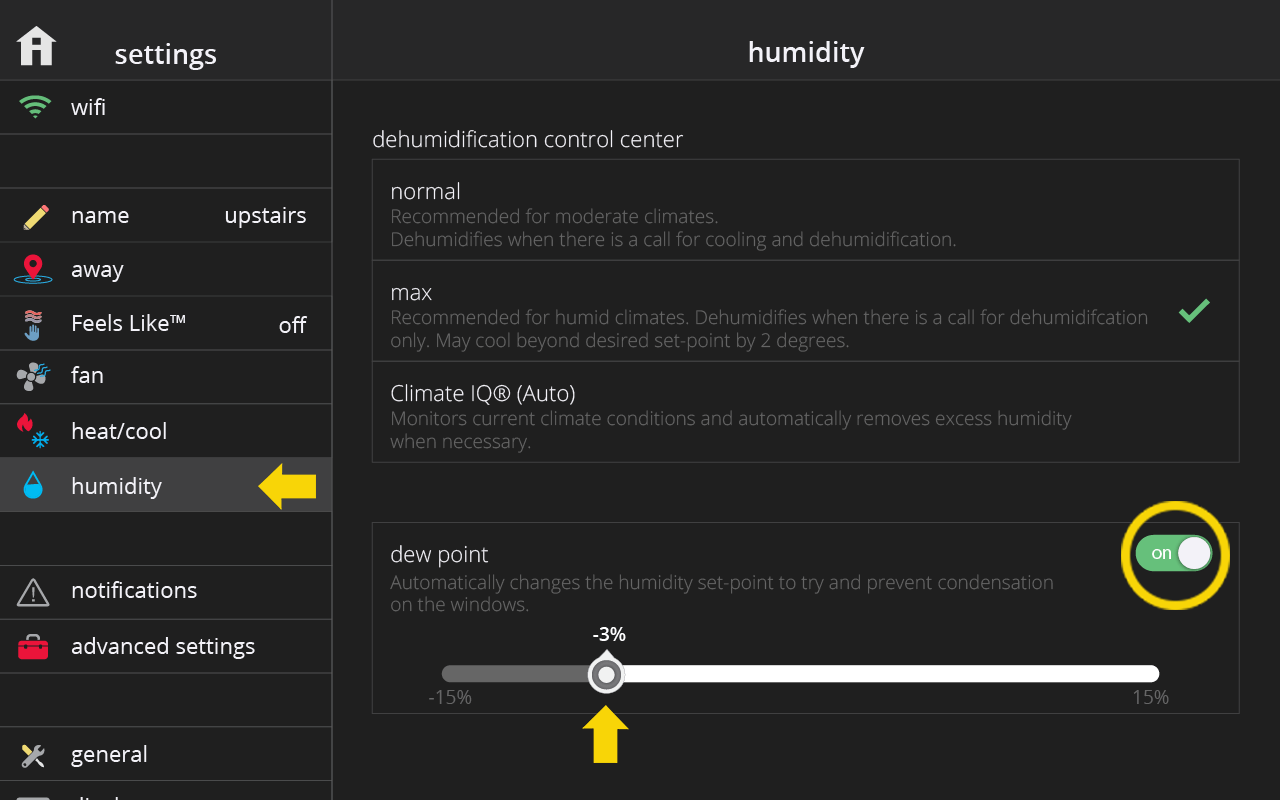Open the advanced settings toolbox icon

pos(33,647)
